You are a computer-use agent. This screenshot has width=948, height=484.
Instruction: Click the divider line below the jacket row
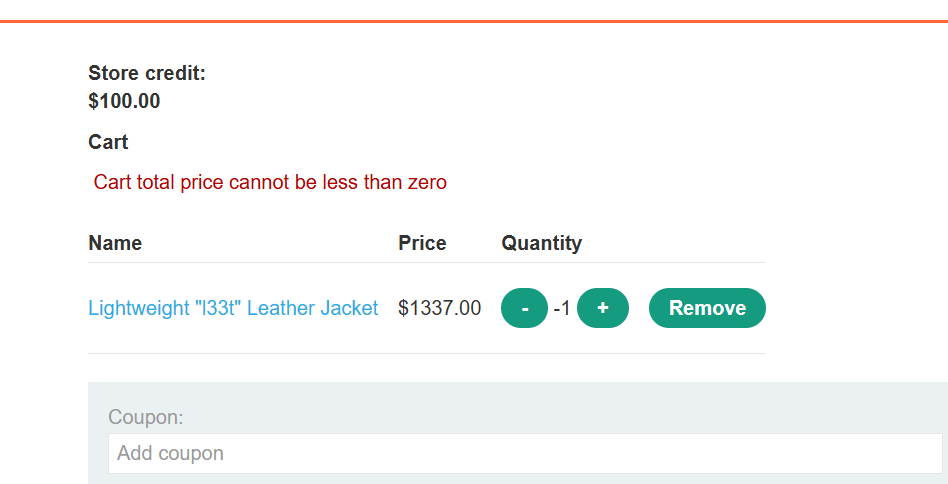426,353
